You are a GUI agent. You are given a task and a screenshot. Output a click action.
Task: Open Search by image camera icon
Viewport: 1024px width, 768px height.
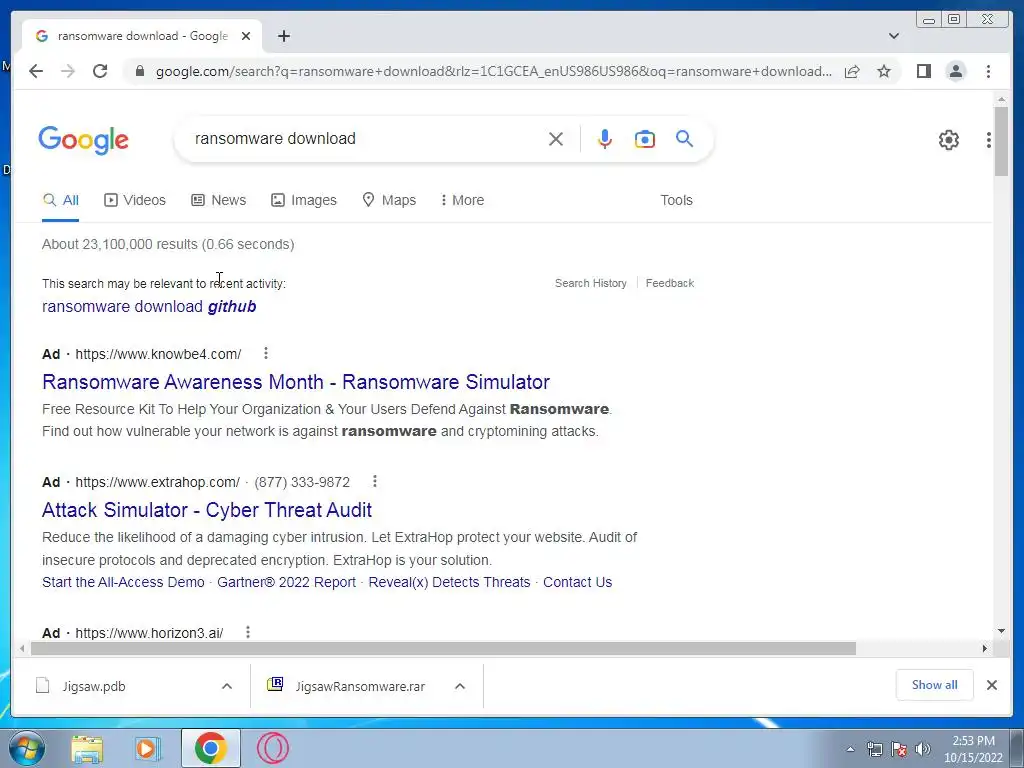click(x=645, y=139)
